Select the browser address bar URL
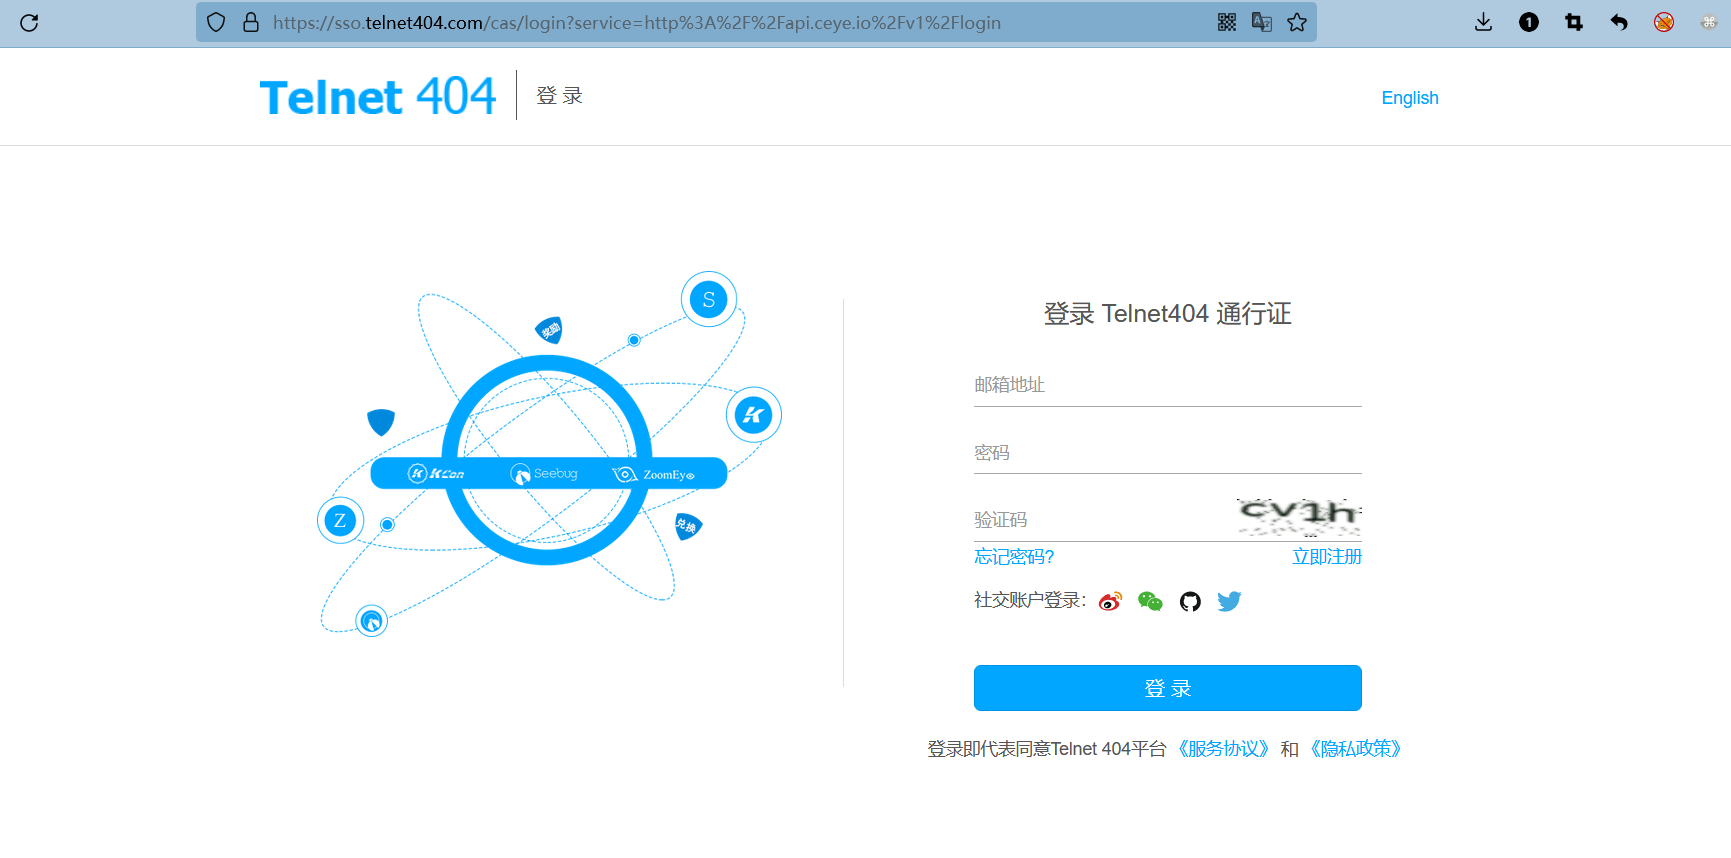 (637, 22)
